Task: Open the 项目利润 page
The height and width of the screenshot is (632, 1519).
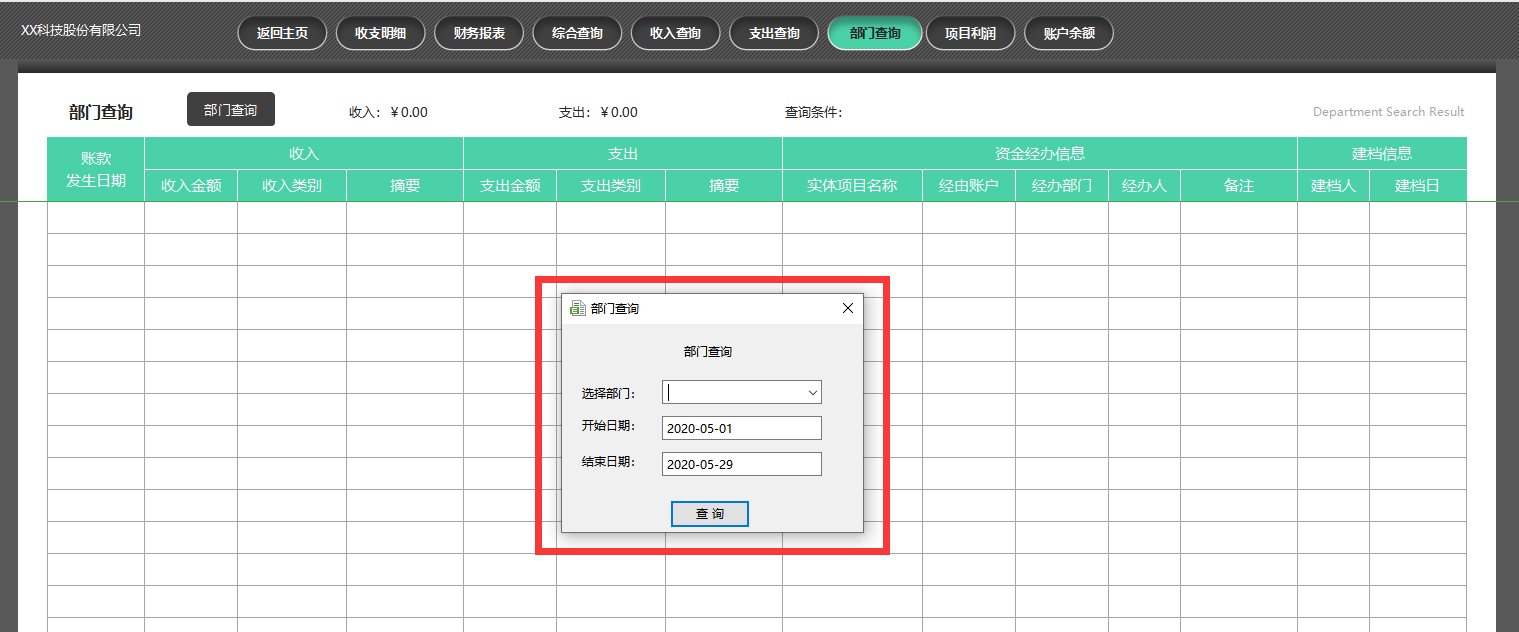Action: click(x=970, y=32)
